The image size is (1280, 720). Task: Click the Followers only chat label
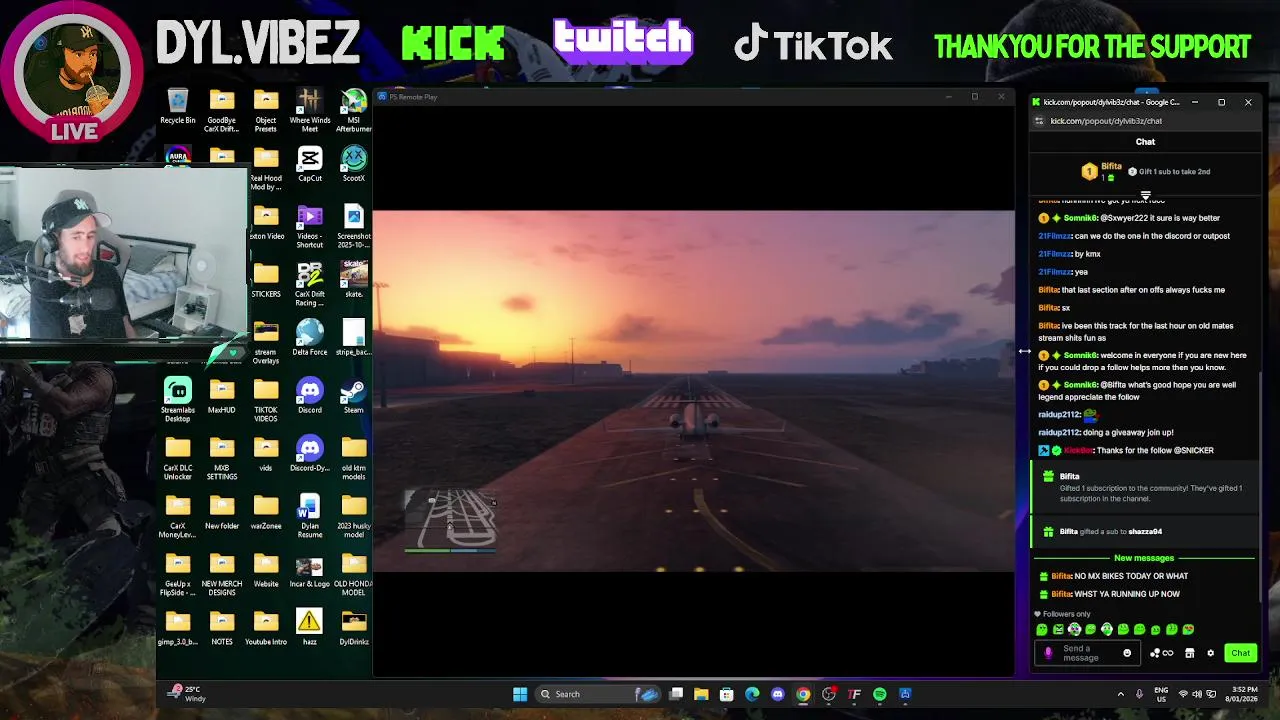1067,614
